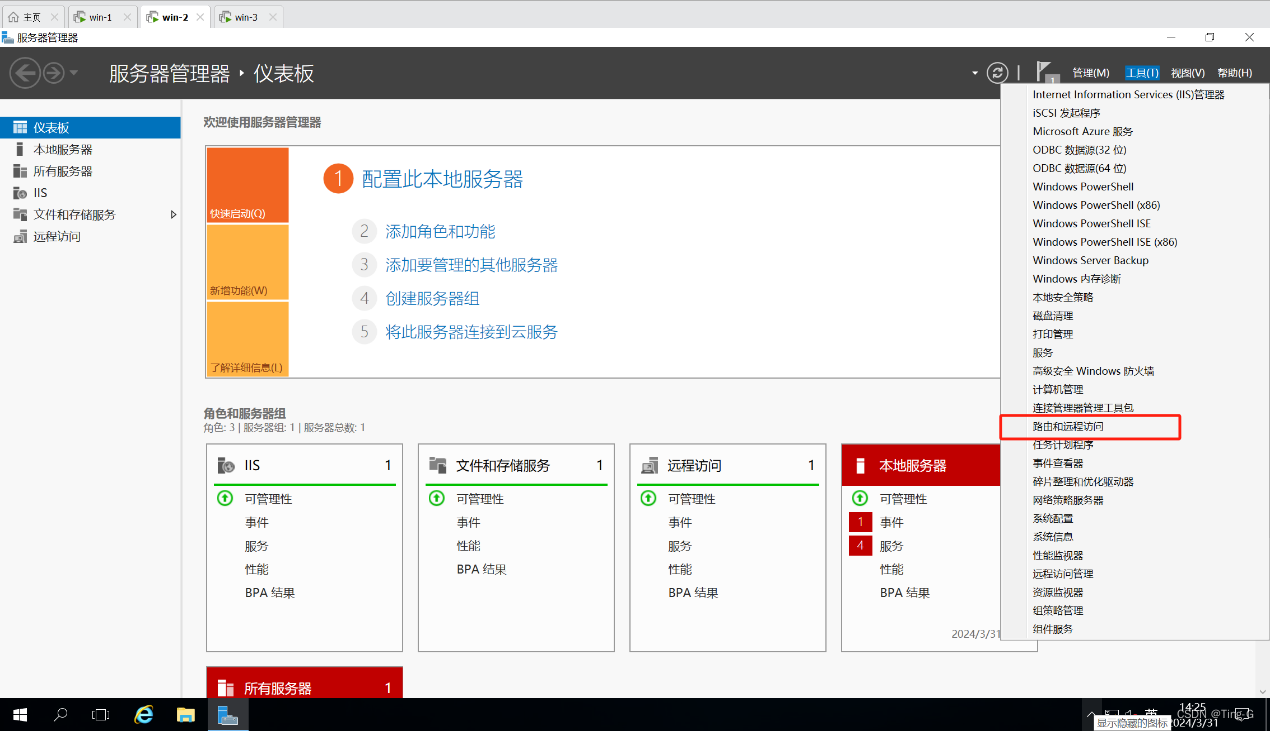Click 添加要管理的其他服务器 link
This screenshot has width=1270, height=731.
[x=471, y=265]
